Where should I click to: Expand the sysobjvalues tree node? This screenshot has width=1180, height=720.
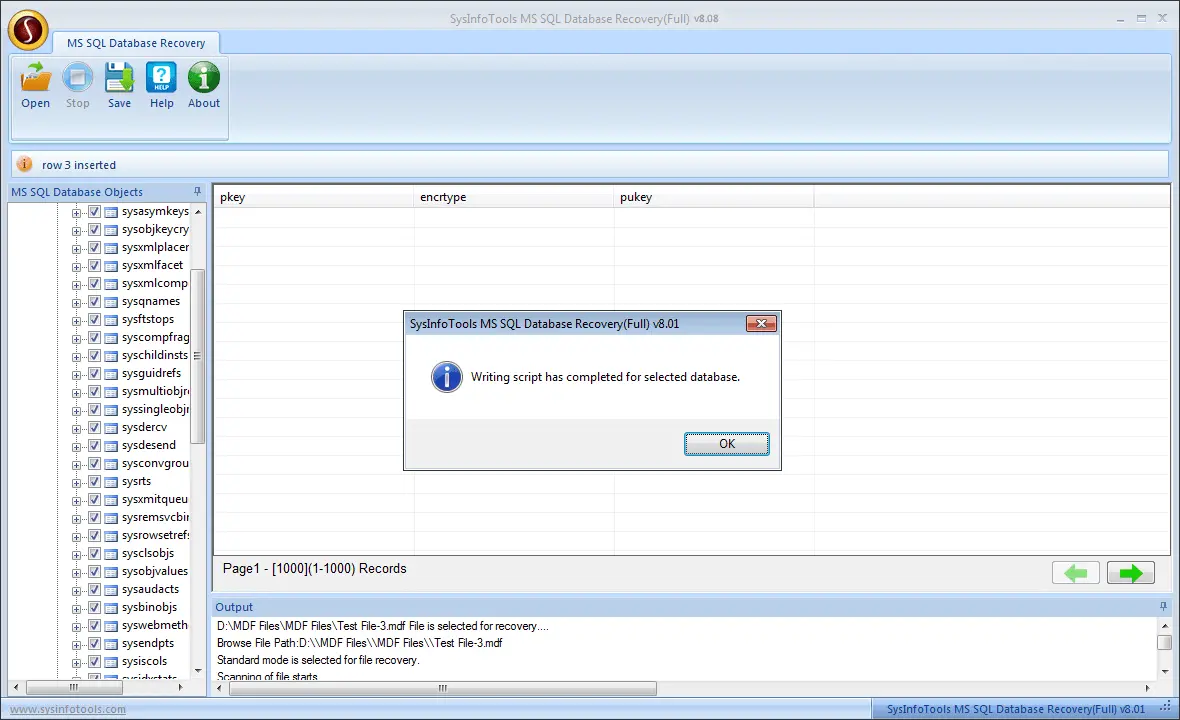click(x=76, y=573)
